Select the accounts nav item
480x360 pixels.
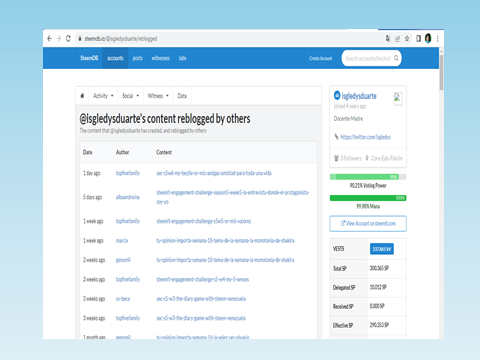(115, 58)
